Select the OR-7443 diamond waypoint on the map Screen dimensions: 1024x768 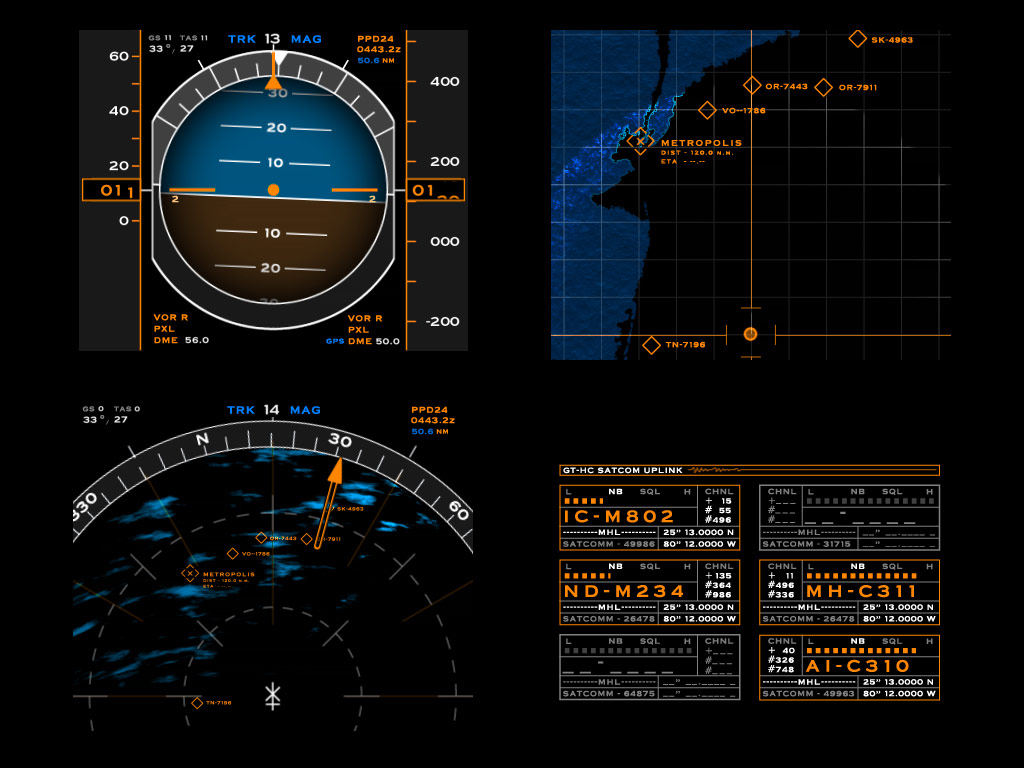752,86
